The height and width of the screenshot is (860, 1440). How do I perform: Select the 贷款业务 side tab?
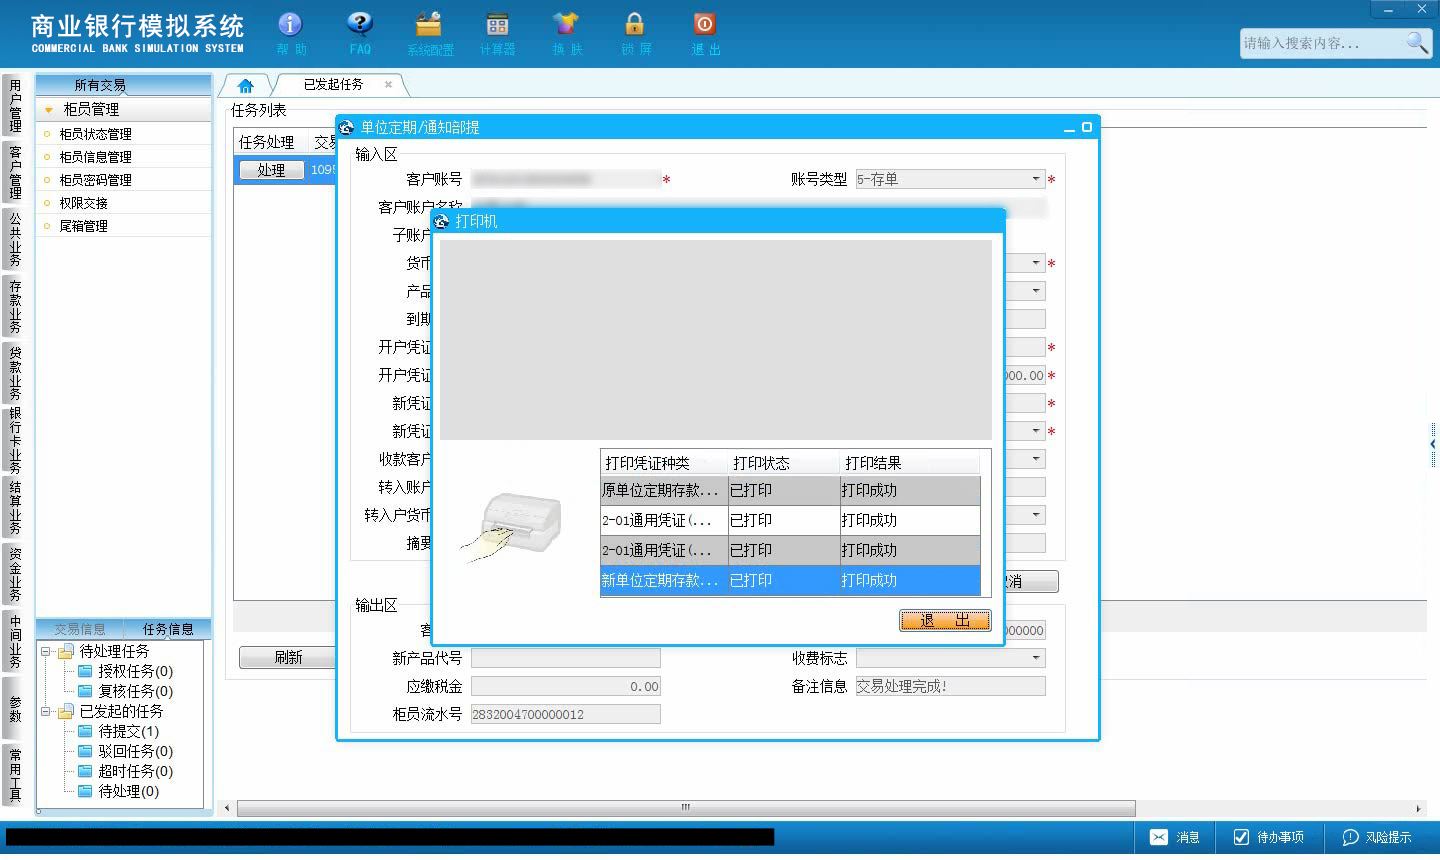click(x=15, y=372)
